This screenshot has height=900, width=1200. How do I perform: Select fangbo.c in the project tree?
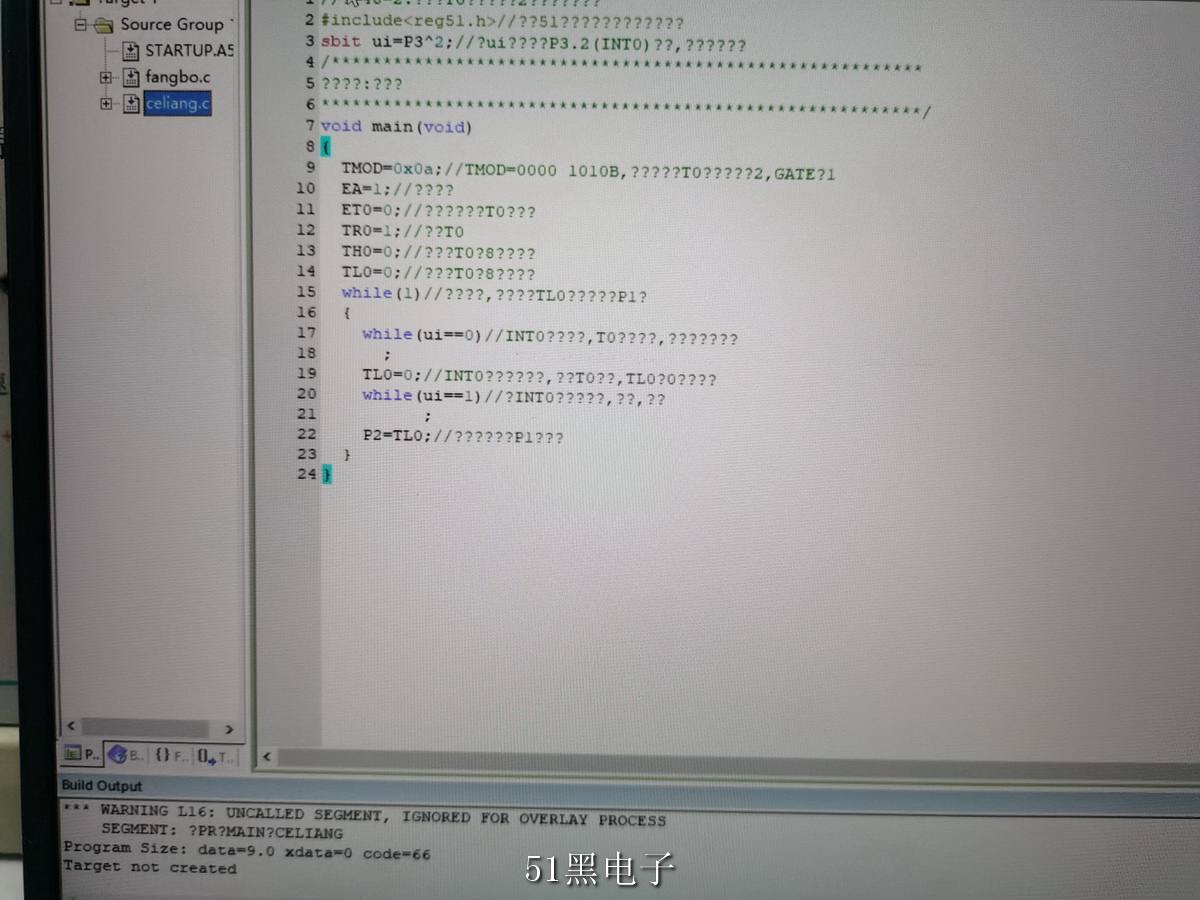pyautogui.click(x=178, y=77)
